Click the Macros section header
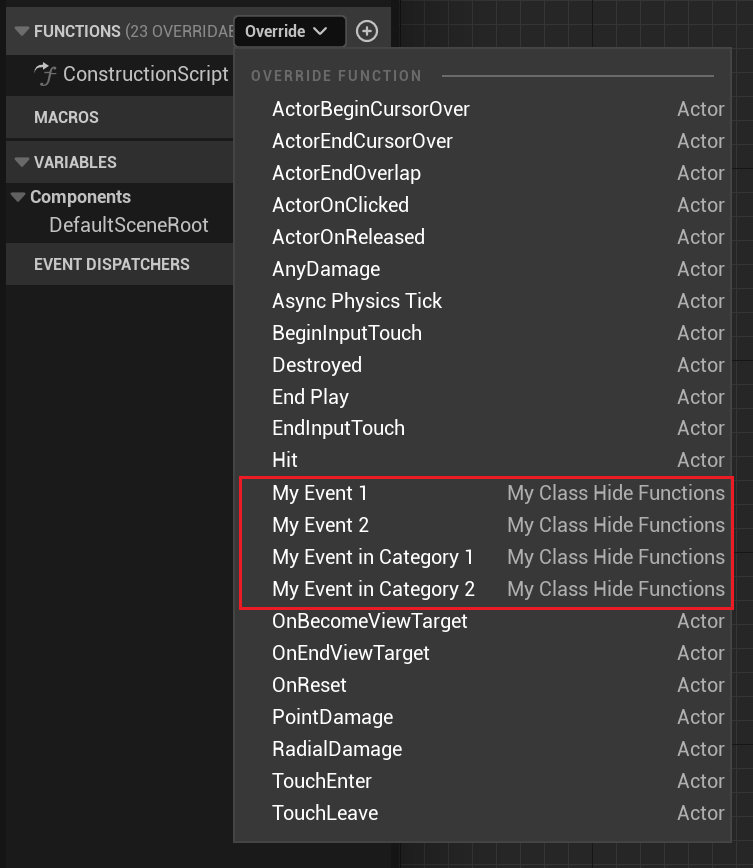This screenshot has width=753, height=868. click(x=66, y=117)
